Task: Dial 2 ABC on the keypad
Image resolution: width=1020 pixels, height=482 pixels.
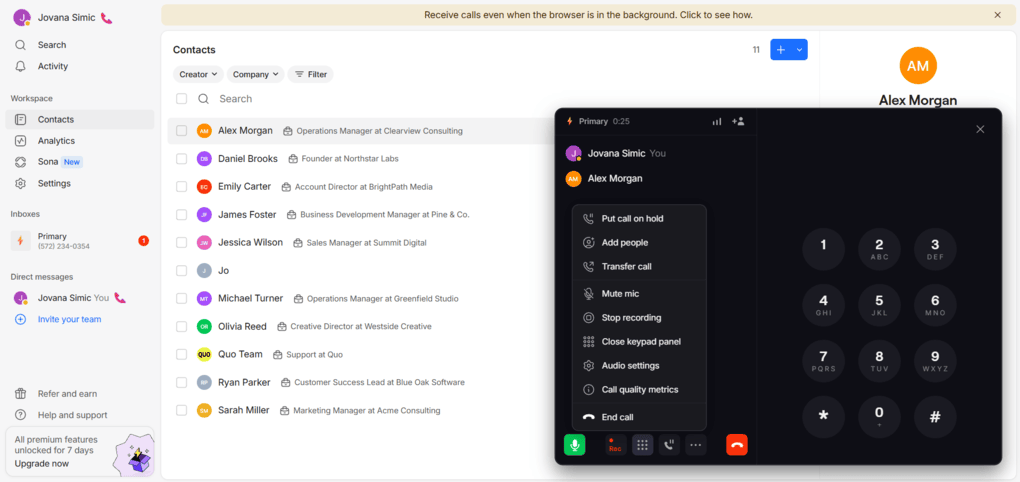Action: tap(879, 249)
